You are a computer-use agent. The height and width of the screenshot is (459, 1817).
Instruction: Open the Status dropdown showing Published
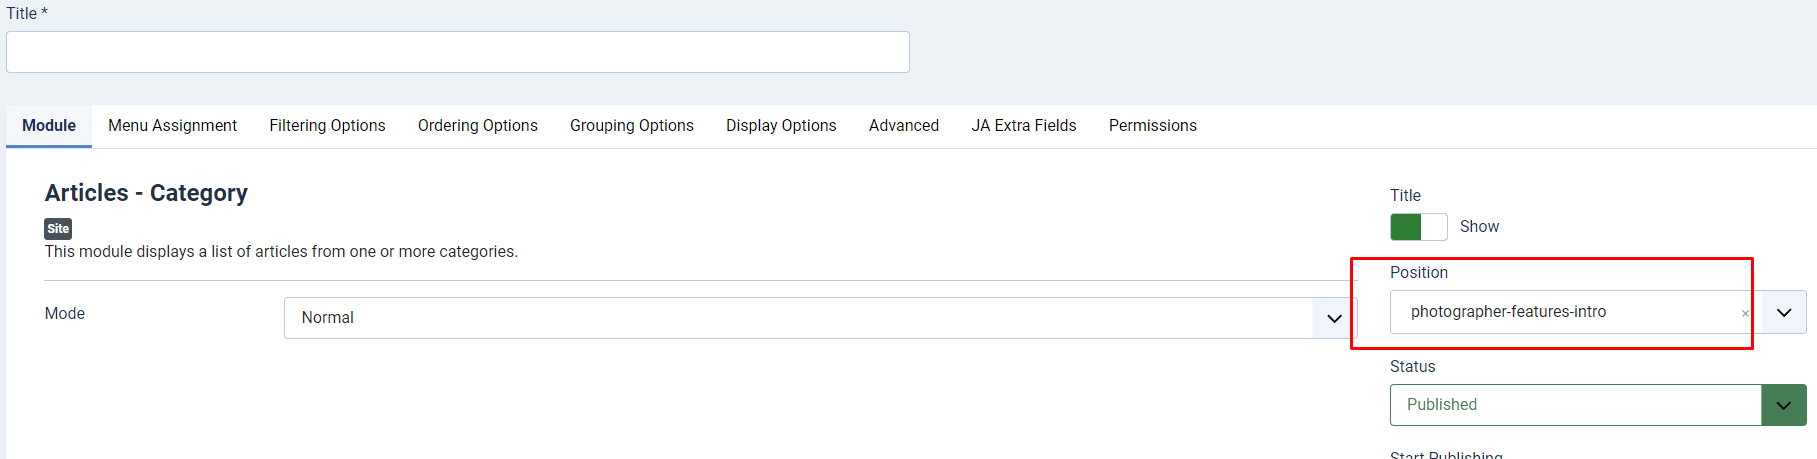[x=1574, y=405]
